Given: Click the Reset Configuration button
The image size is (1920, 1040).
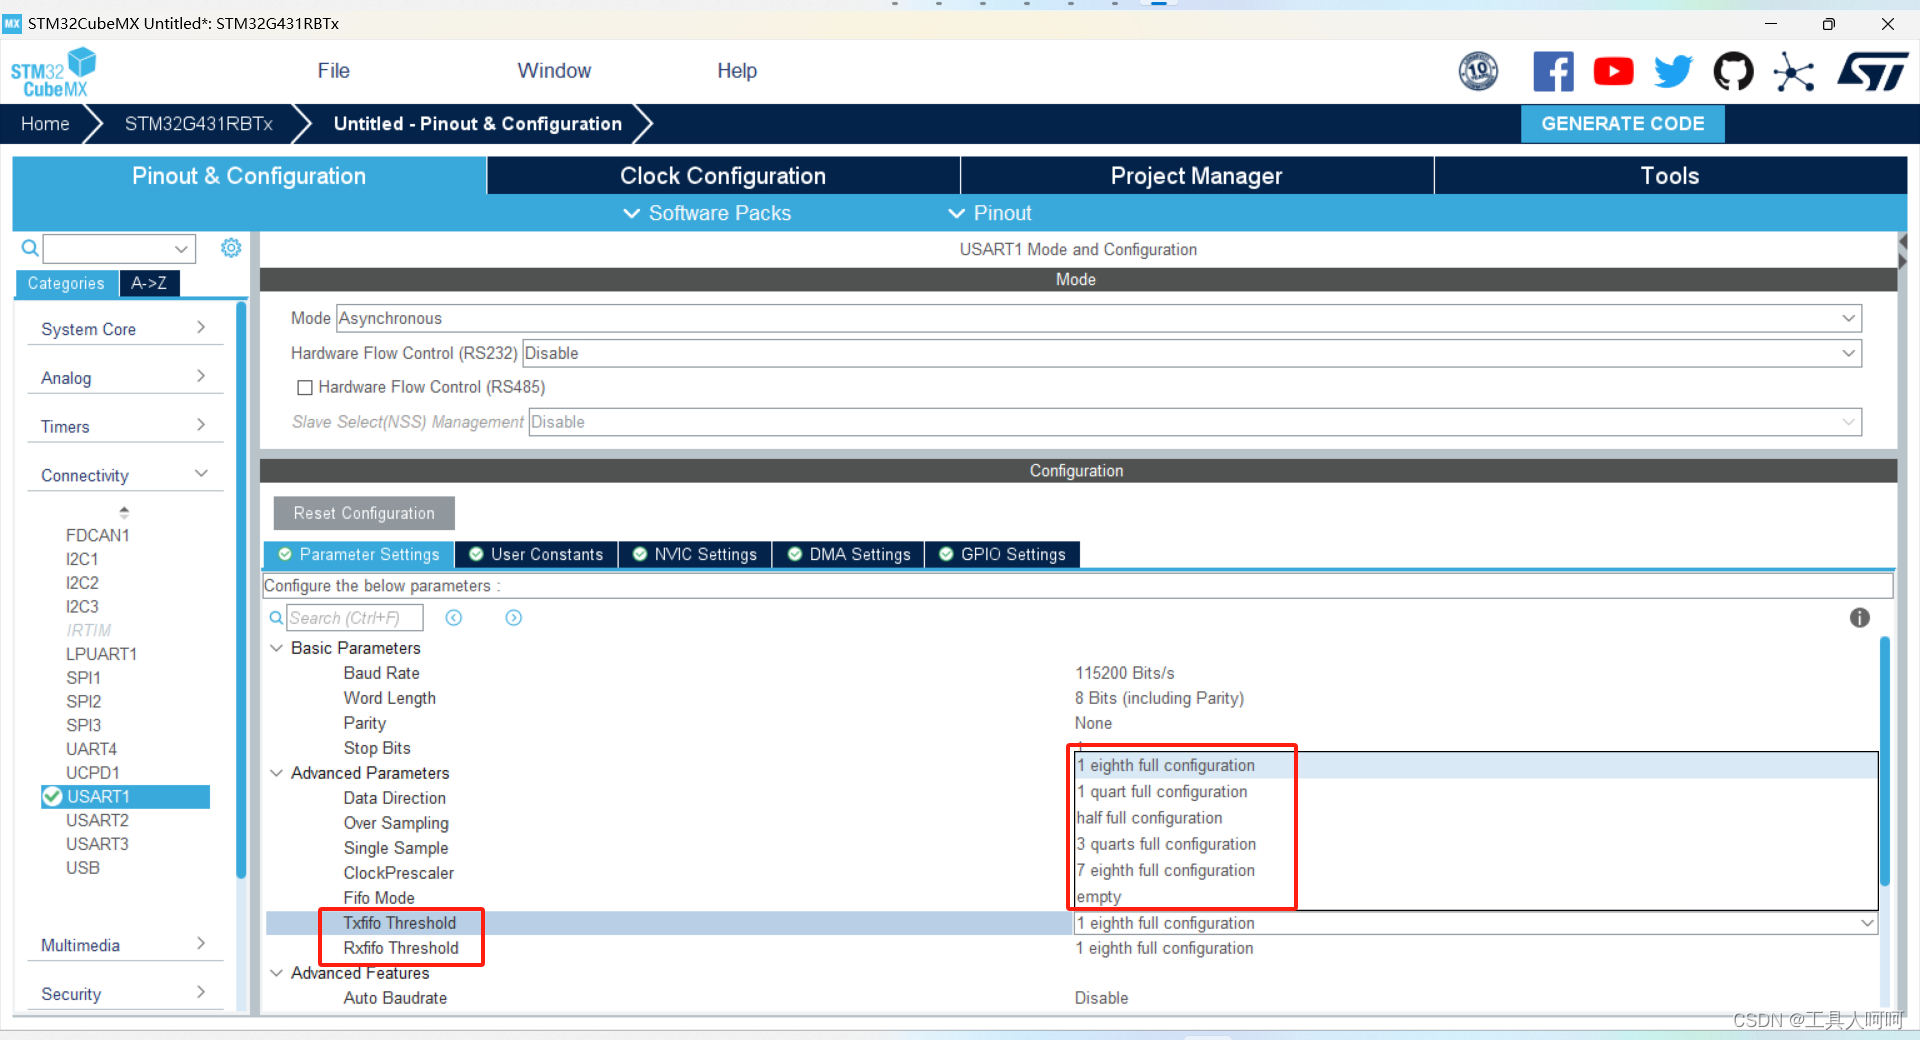Looking at the screenshot, I should pyautogui.click(x=364, y=513).
